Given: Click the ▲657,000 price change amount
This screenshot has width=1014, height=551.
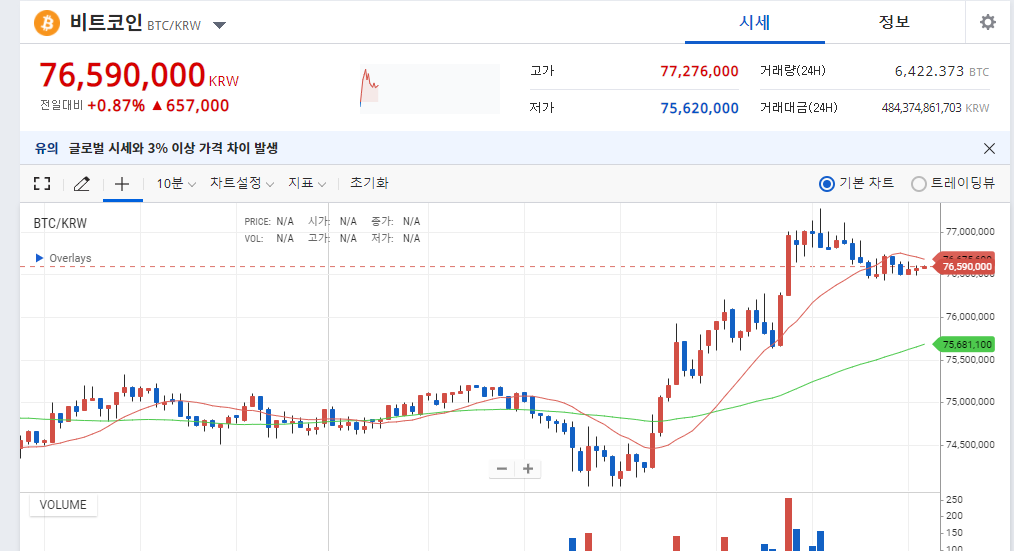Looking at the screenshot, I should click(x=190, y=106).
